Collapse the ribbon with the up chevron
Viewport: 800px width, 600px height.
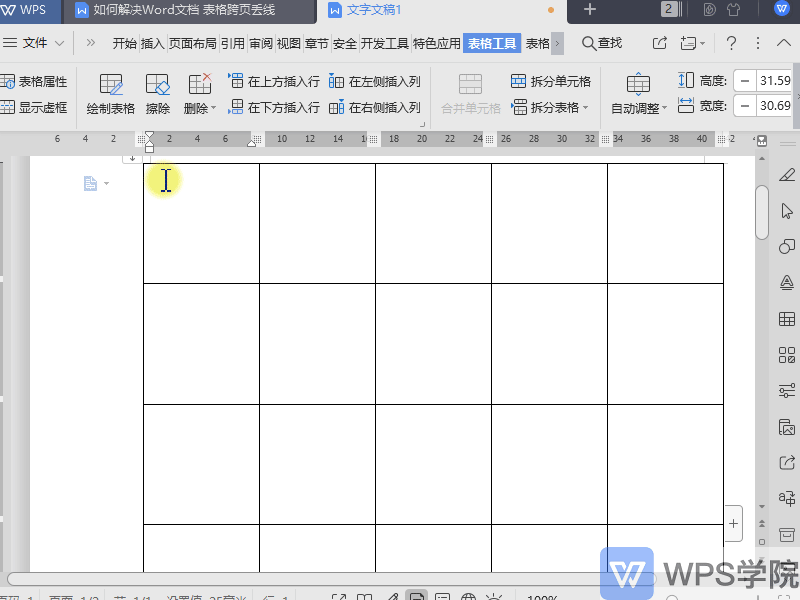click(784, 43)
